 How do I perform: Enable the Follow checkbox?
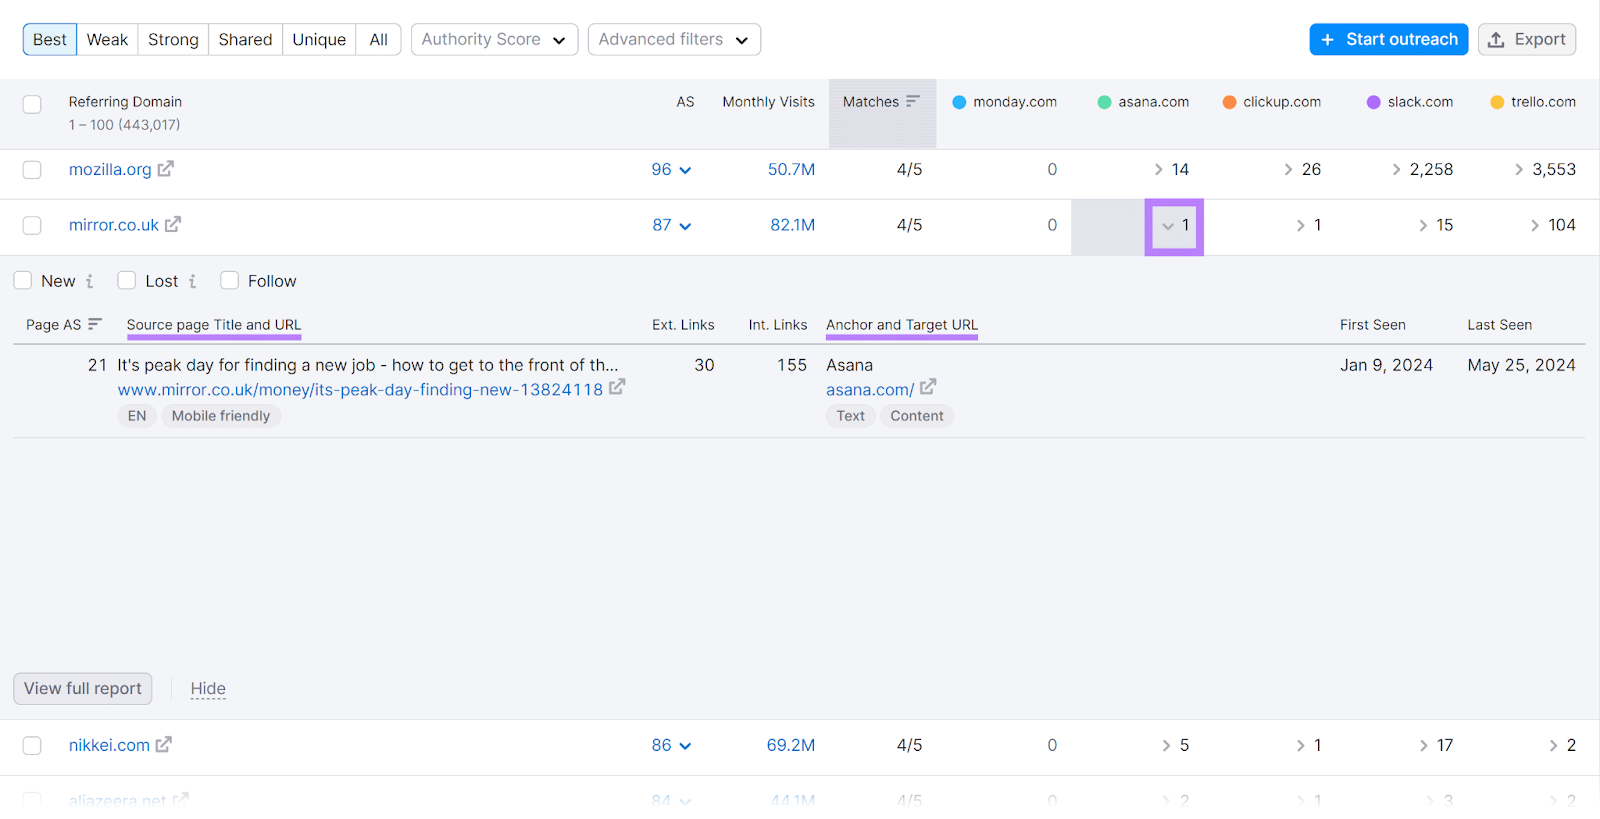point(230,281)
